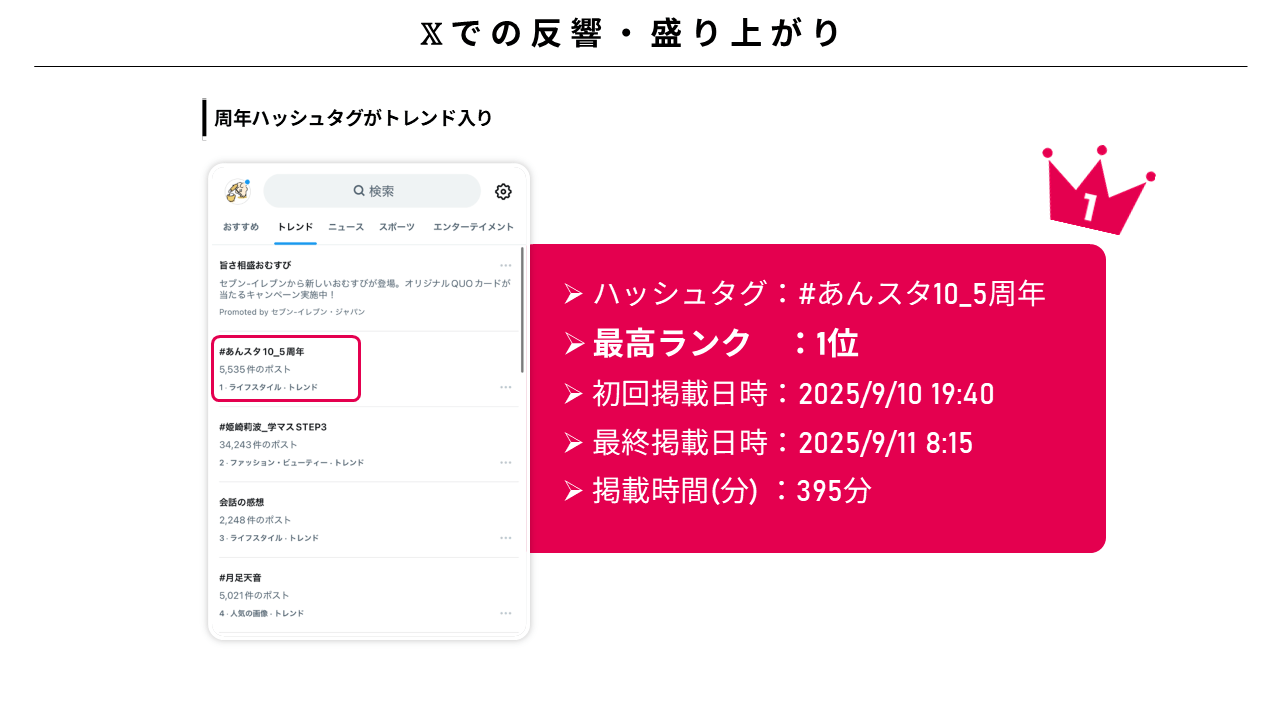Click the 検索 search field
The image size is (1280, 720).
[373, 191]
